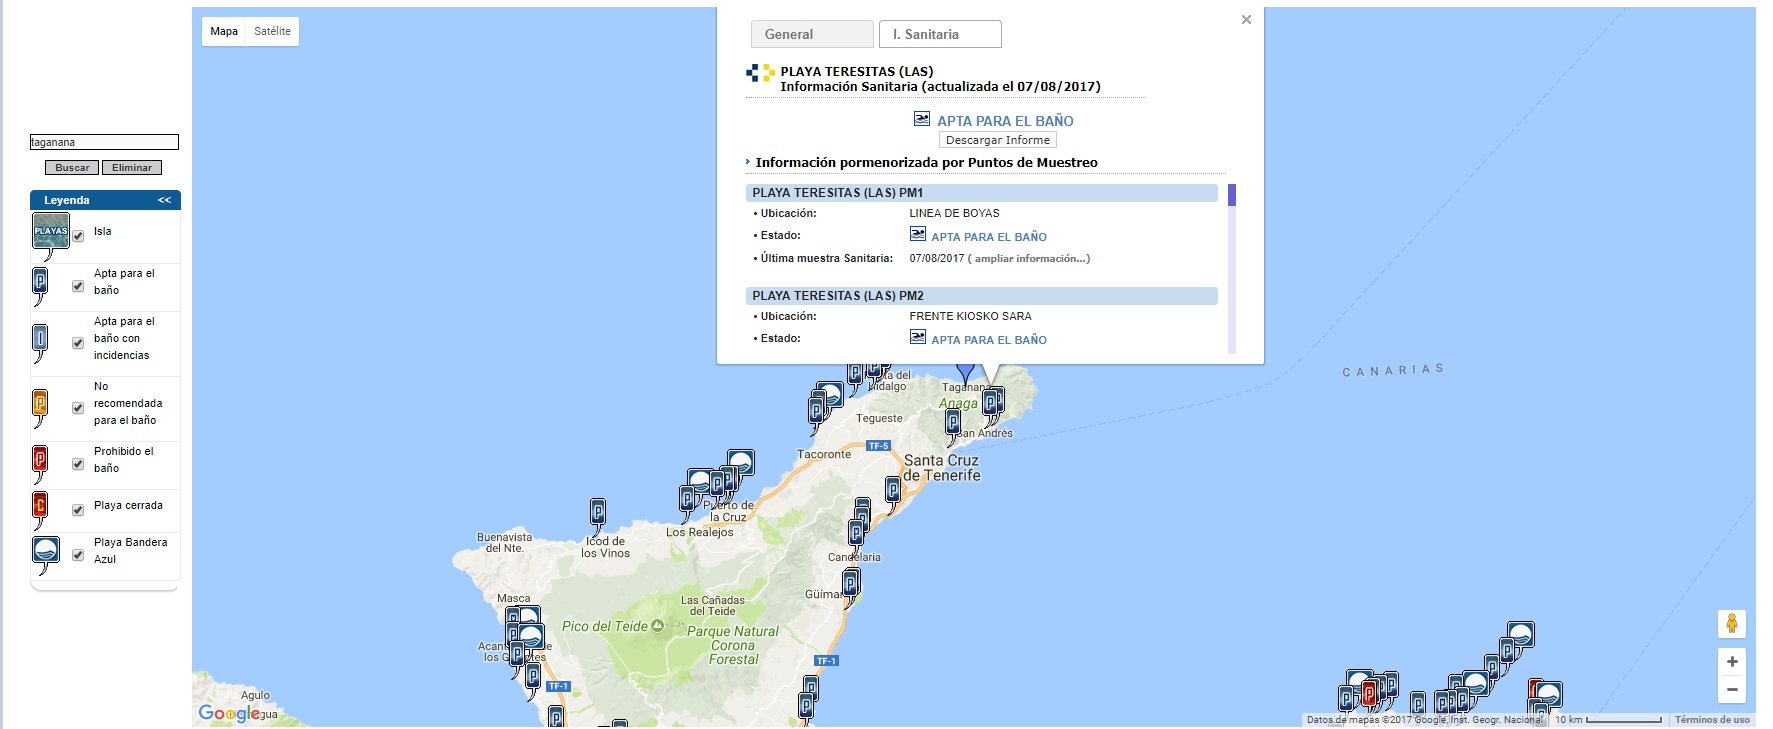The height and width of the screenshot is (729, 1773).
Task: Click the Descargar Informe button
Action: [x=997, y=140]
